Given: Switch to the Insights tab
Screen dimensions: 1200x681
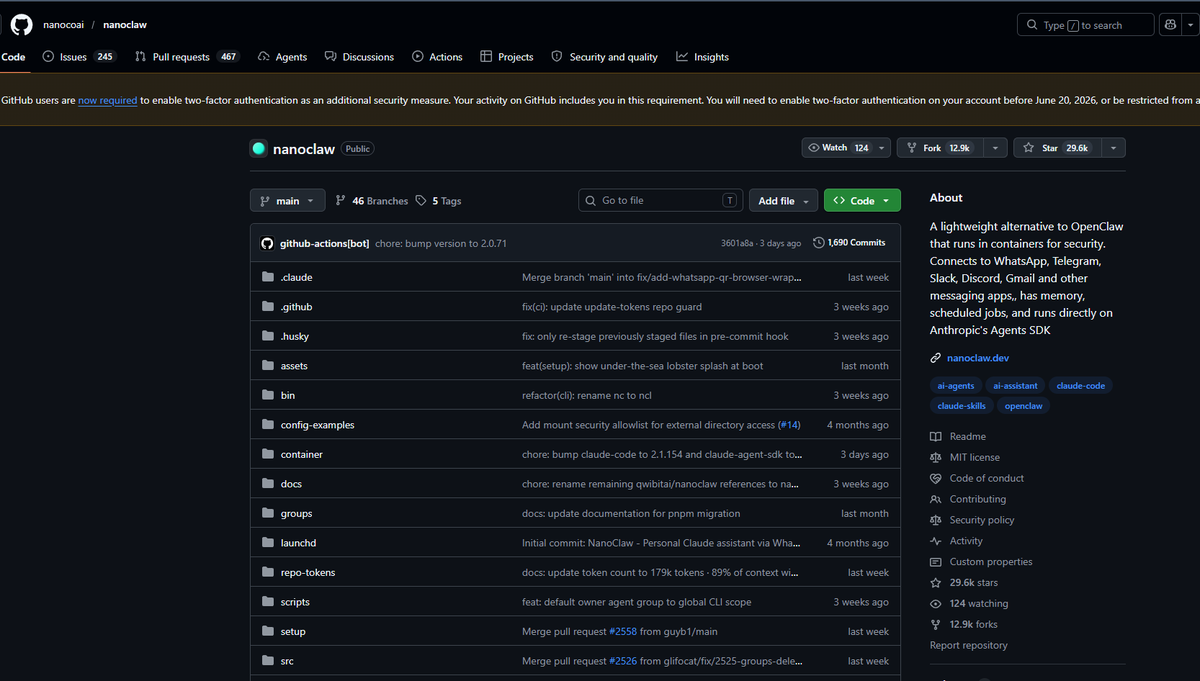Looking at the screenshot, I should click(x=702, y=57).
